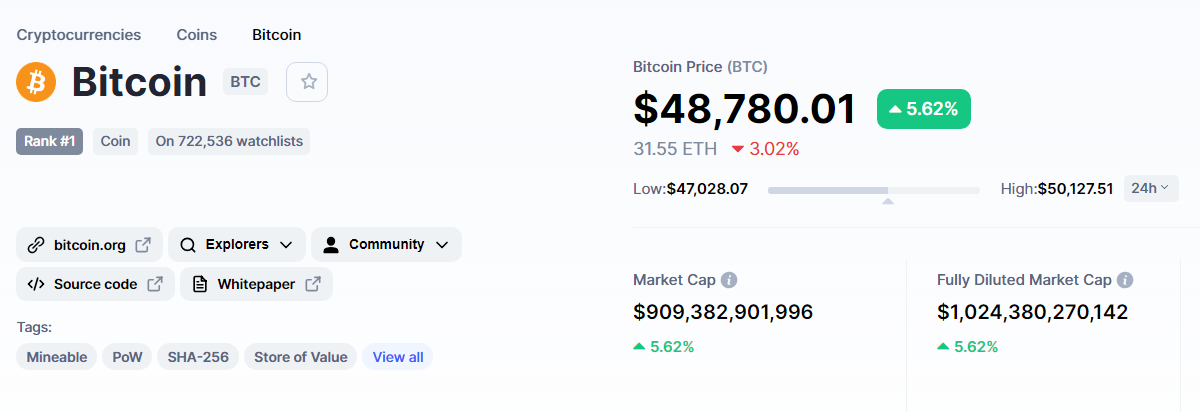
Task: Go to Coins breadcrumb
Action: [x=197, y=35]
